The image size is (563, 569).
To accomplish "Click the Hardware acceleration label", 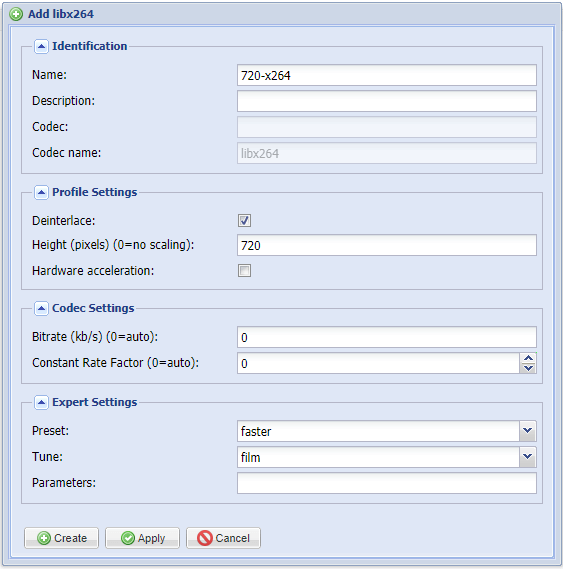I will pyautogui.click(x=93, y=271).
